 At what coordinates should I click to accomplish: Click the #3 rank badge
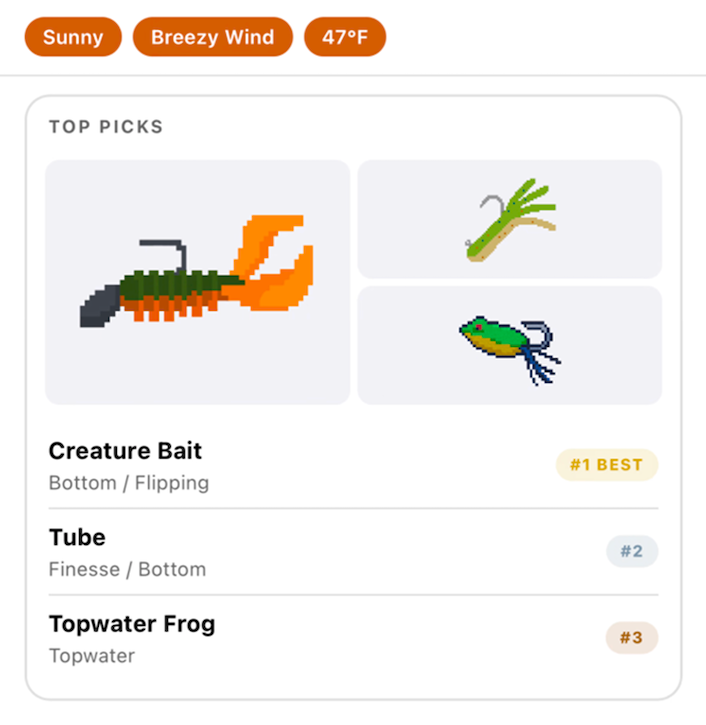pos(631,637)
